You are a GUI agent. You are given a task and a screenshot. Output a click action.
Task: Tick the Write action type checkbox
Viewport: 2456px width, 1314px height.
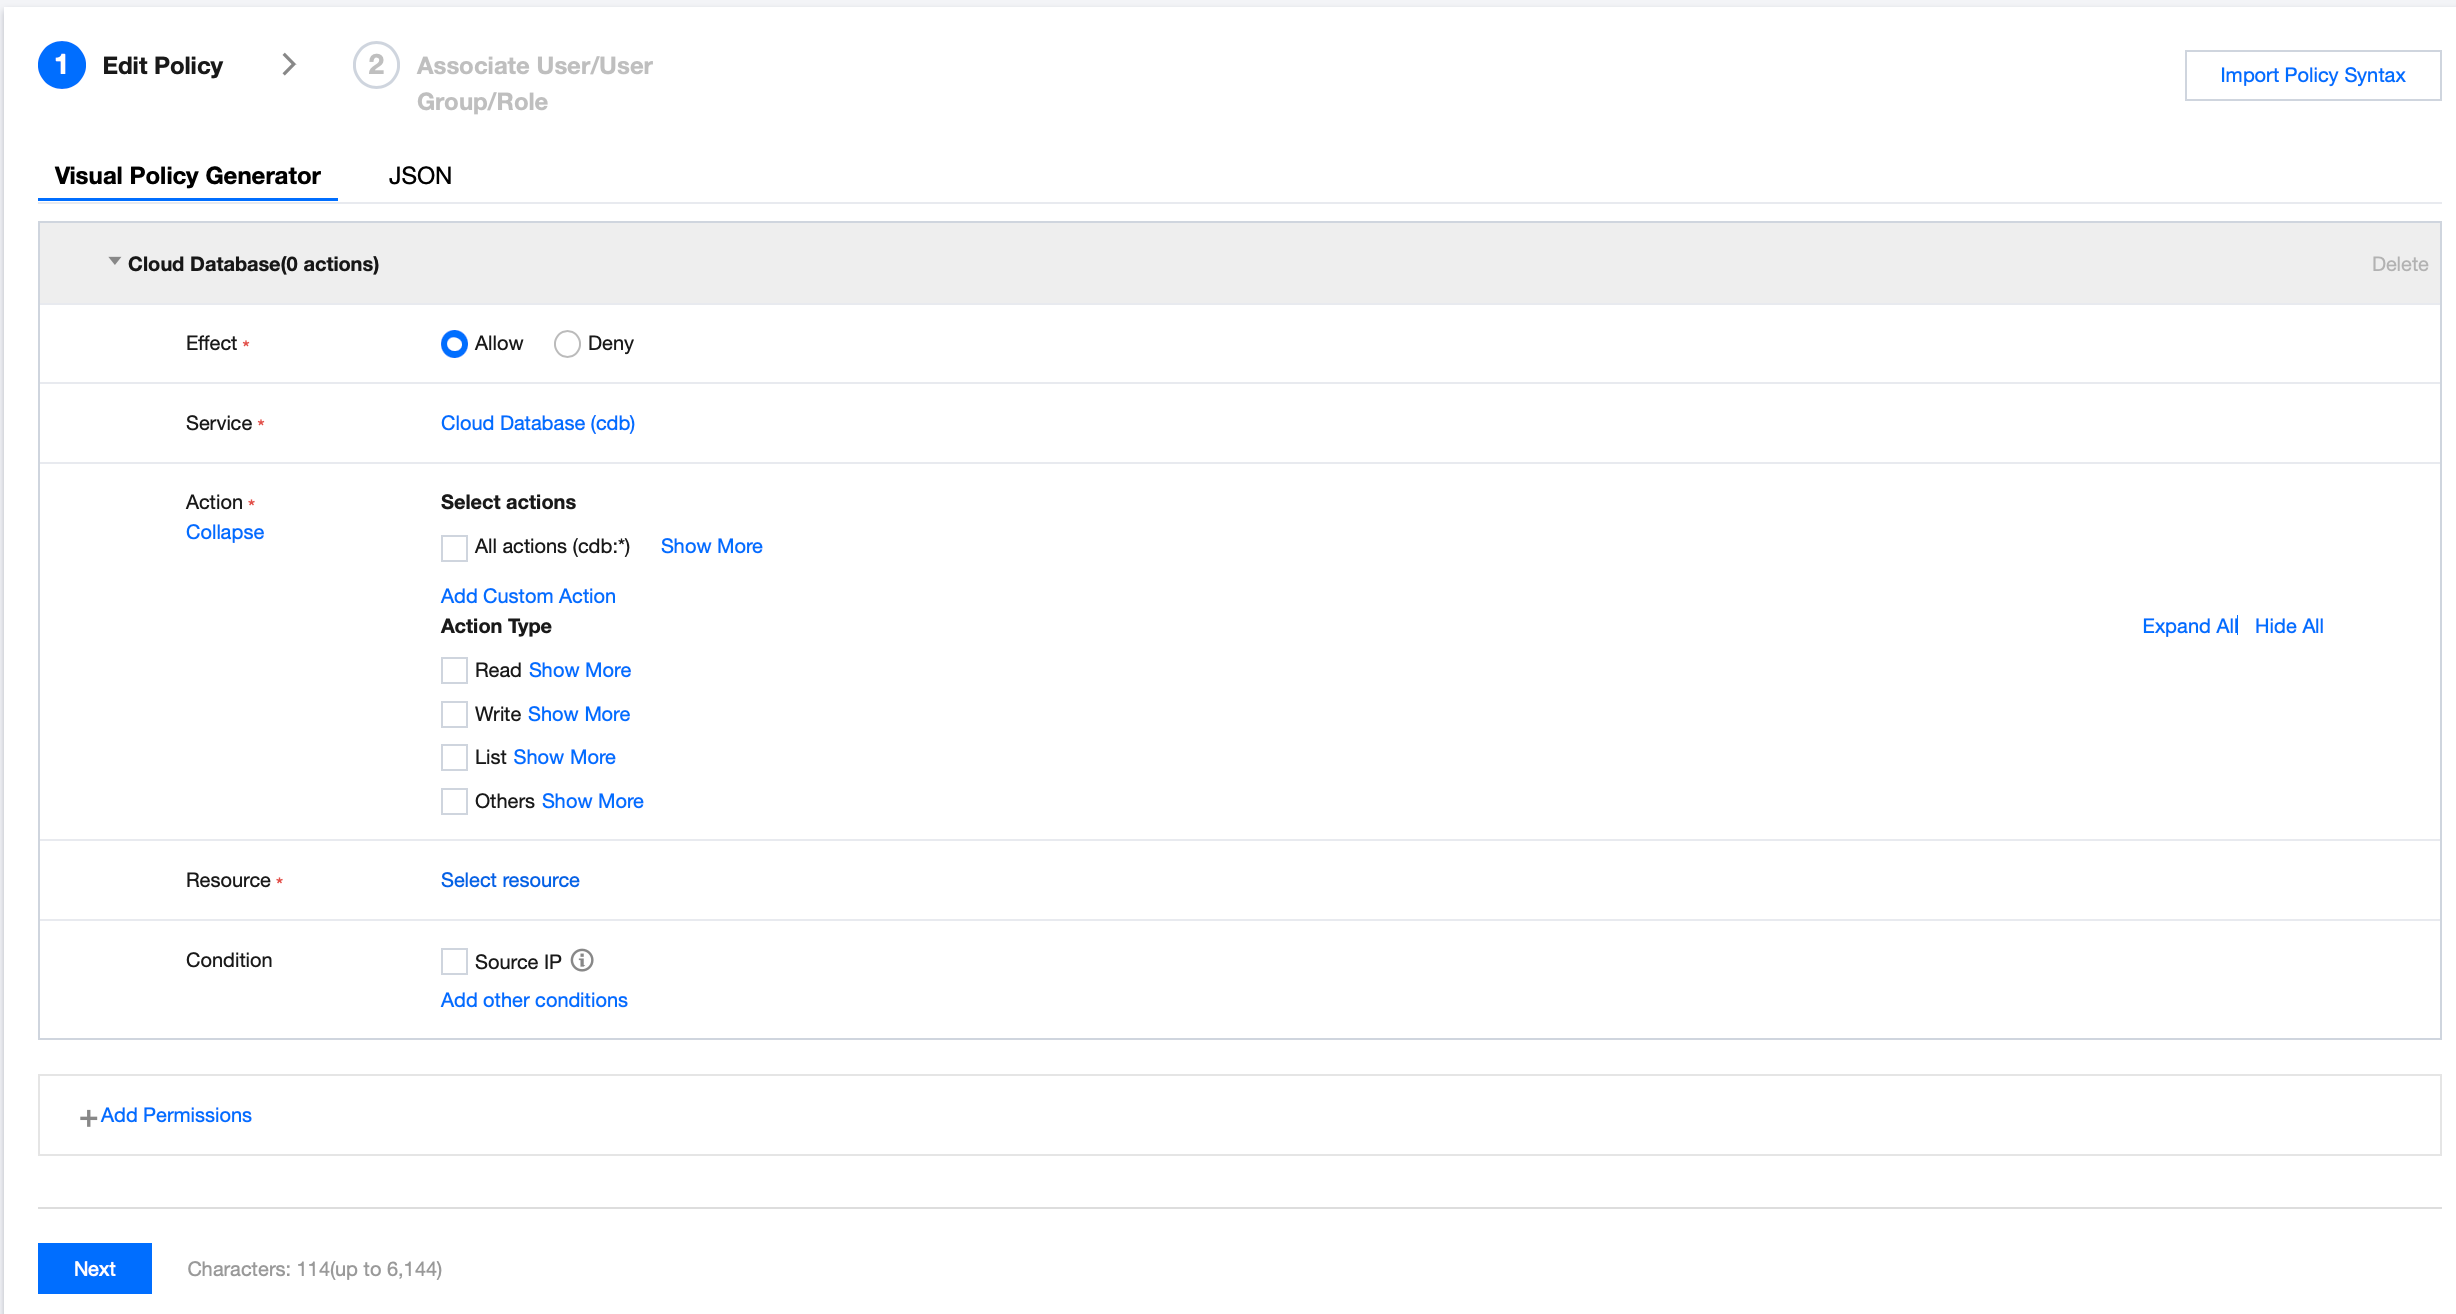pos(454,714)
